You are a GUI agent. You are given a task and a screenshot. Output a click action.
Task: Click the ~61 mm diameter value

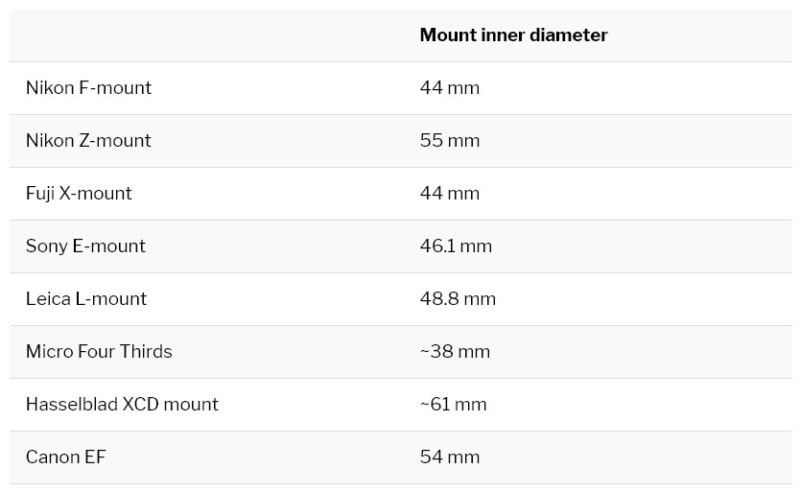(x=452, y=404)
